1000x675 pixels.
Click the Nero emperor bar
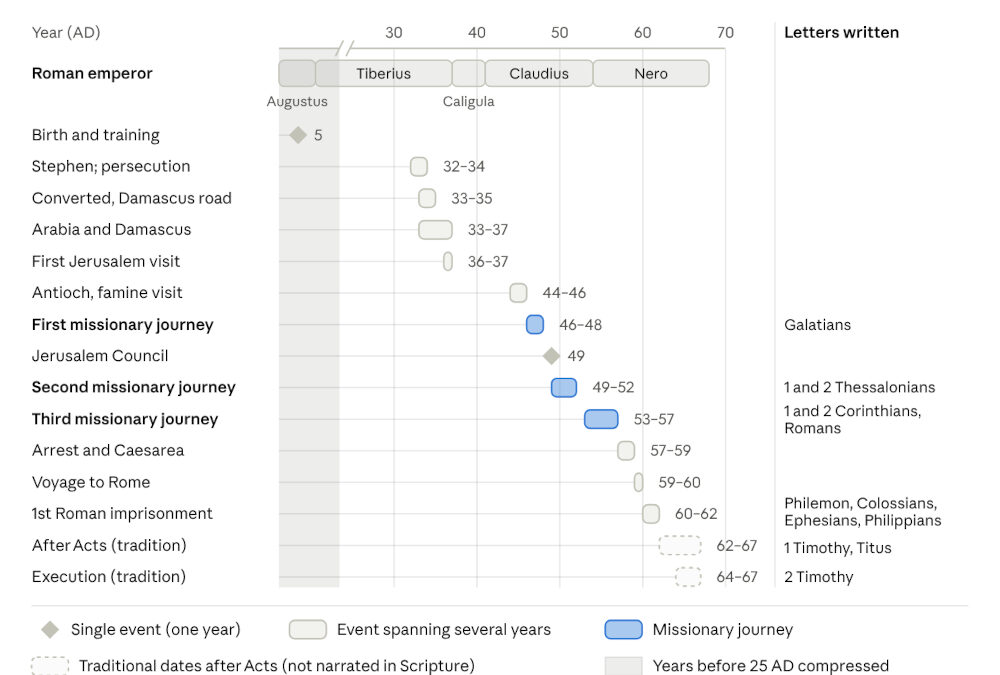[x=651, y=73]
